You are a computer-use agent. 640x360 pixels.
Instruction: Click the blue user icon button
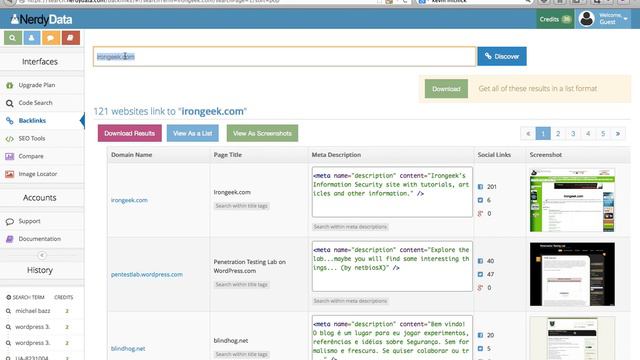(x=31, y=38)
